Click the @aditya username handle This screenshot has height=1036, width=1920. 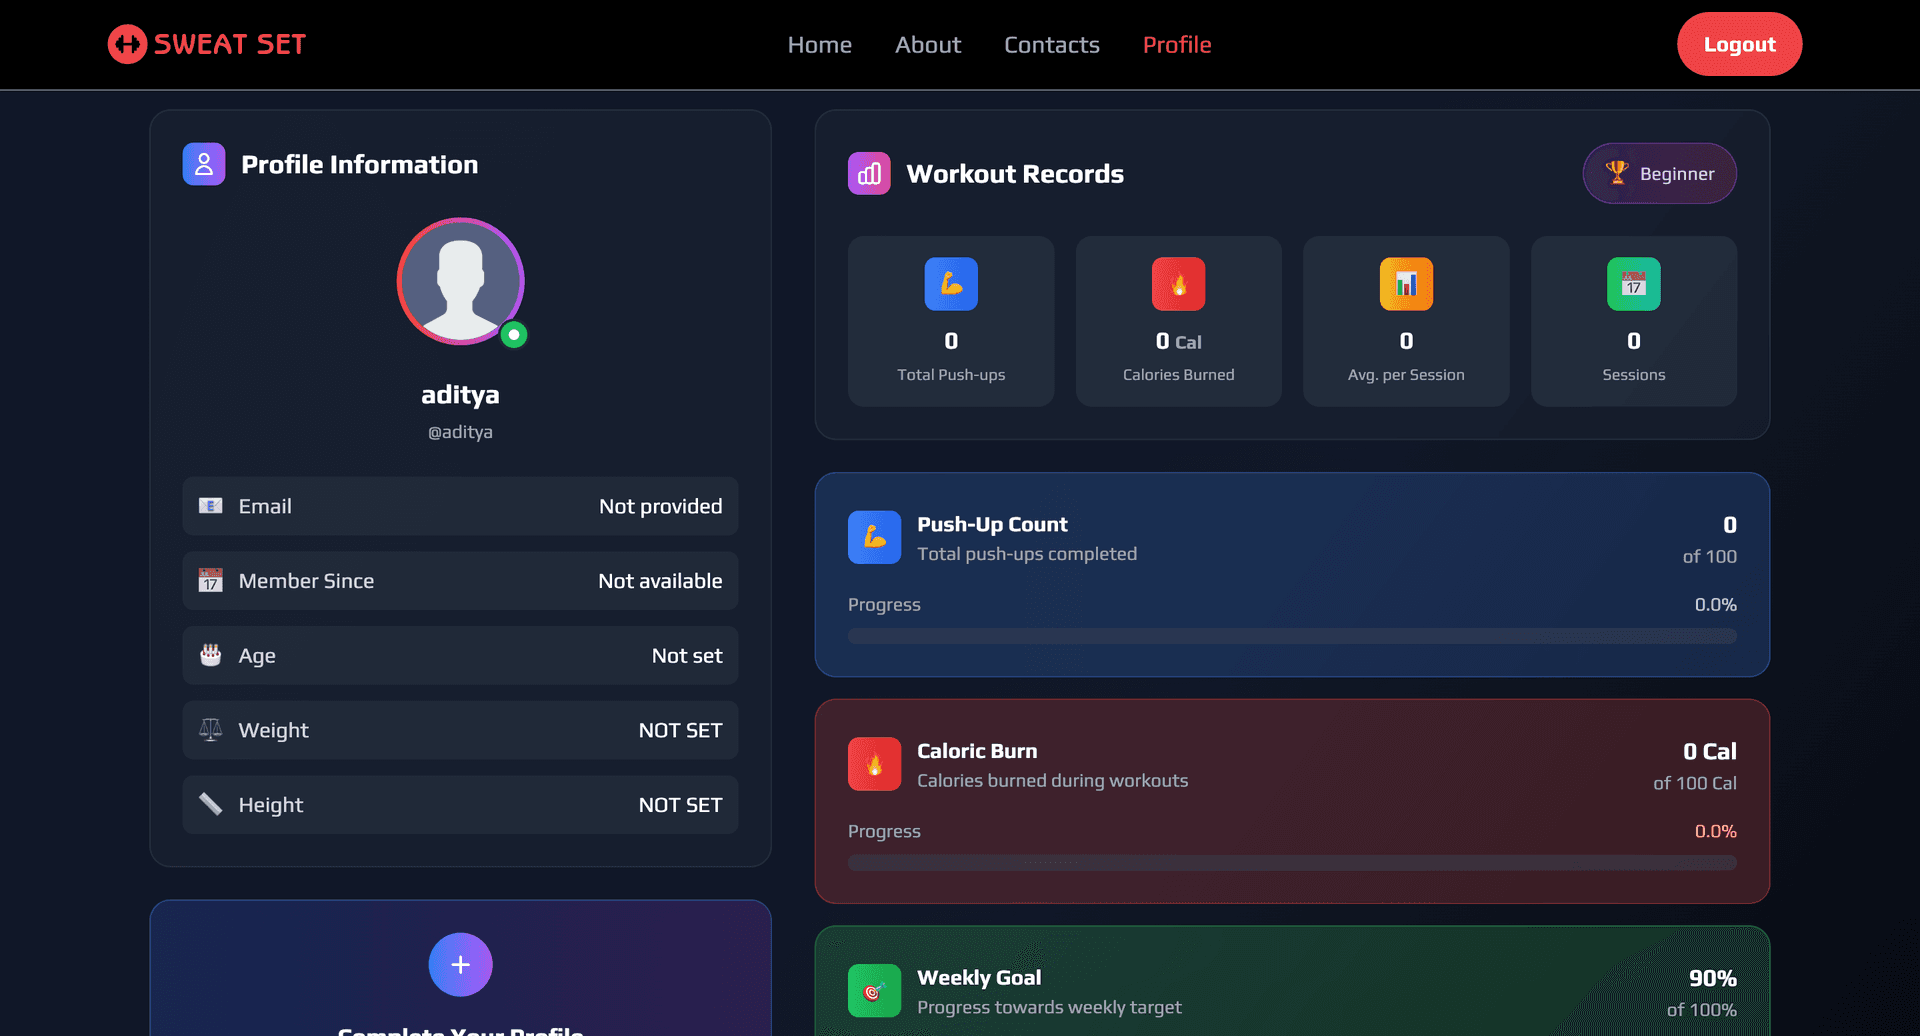(x=460, y=432)
